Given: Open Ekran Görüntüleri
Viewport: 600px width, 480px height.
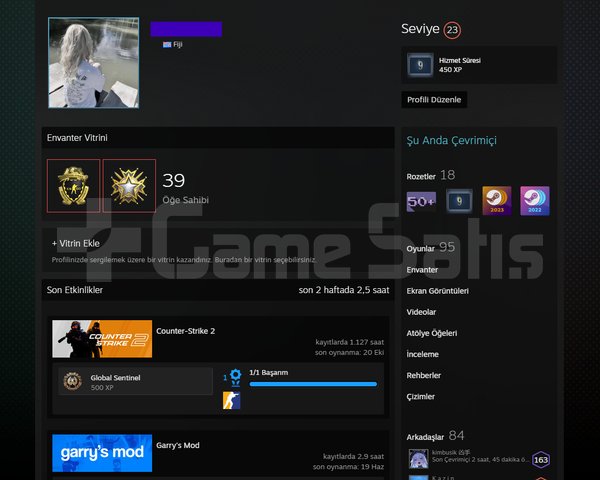Looking at the screenshot, I should [437, 291].
